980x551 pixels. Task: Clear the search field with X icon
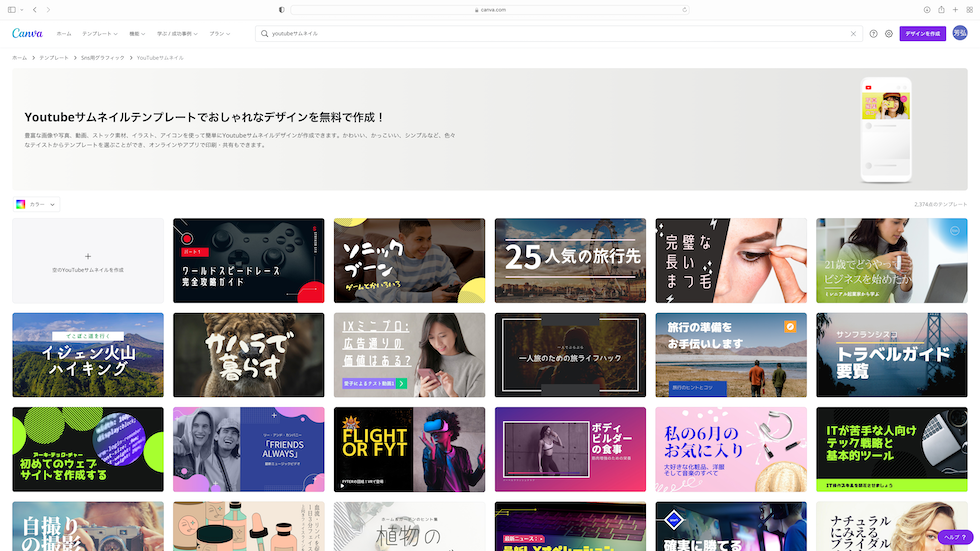(853, 34)
